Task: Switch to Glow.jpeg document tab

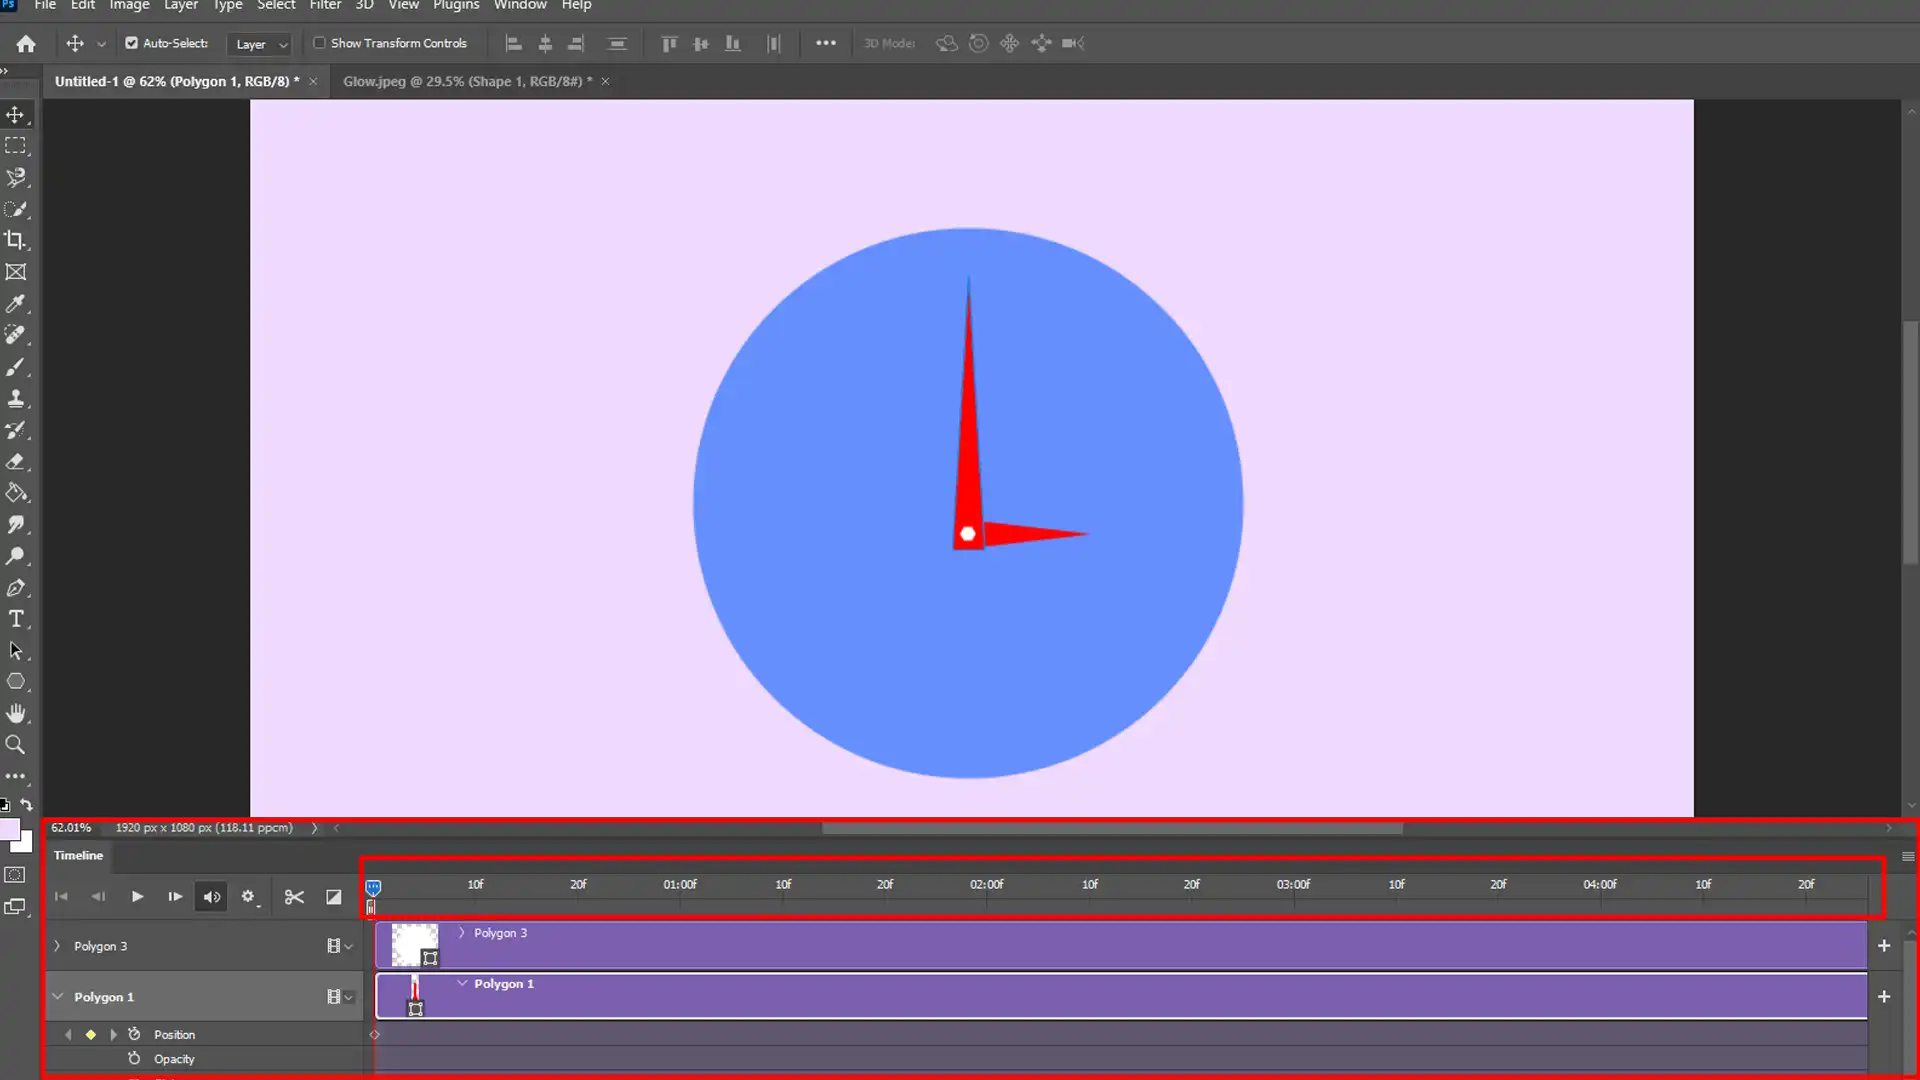Action: (467, 81)
